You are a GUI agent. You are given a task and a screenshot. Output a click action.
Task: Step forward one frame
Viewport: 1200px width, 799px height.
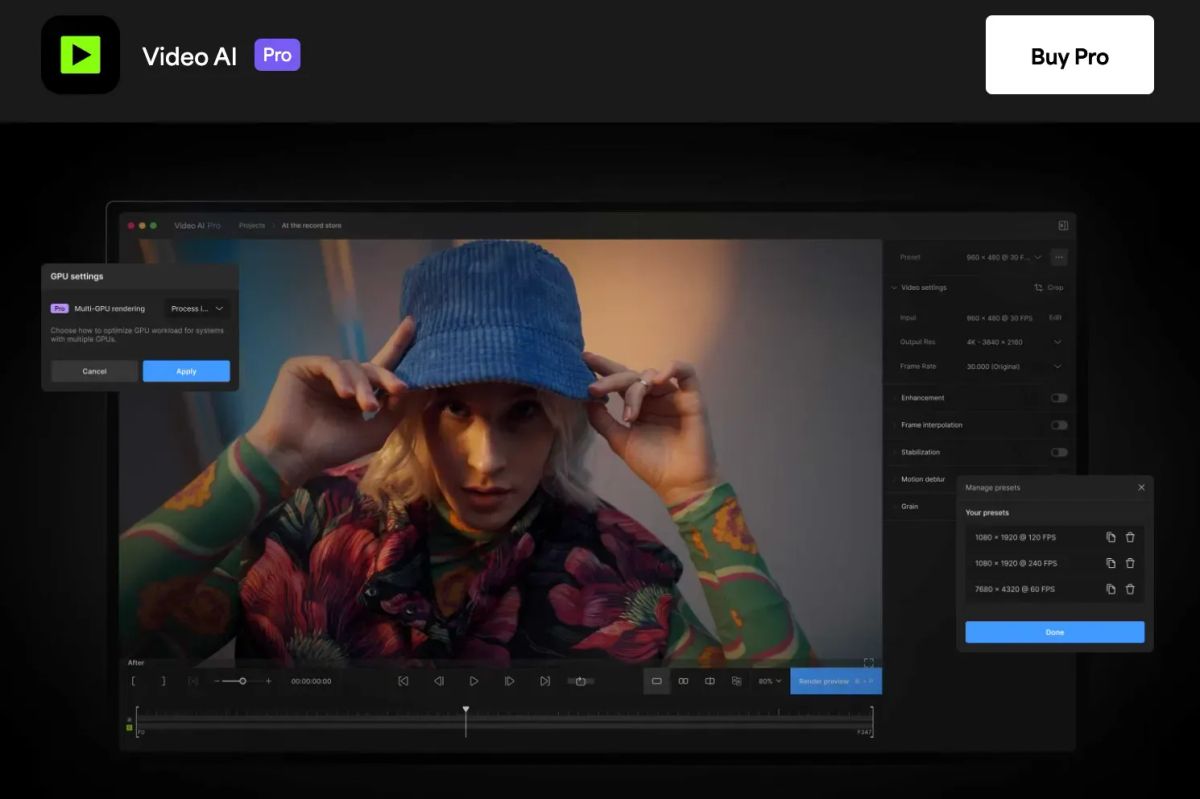coord(509,681)
